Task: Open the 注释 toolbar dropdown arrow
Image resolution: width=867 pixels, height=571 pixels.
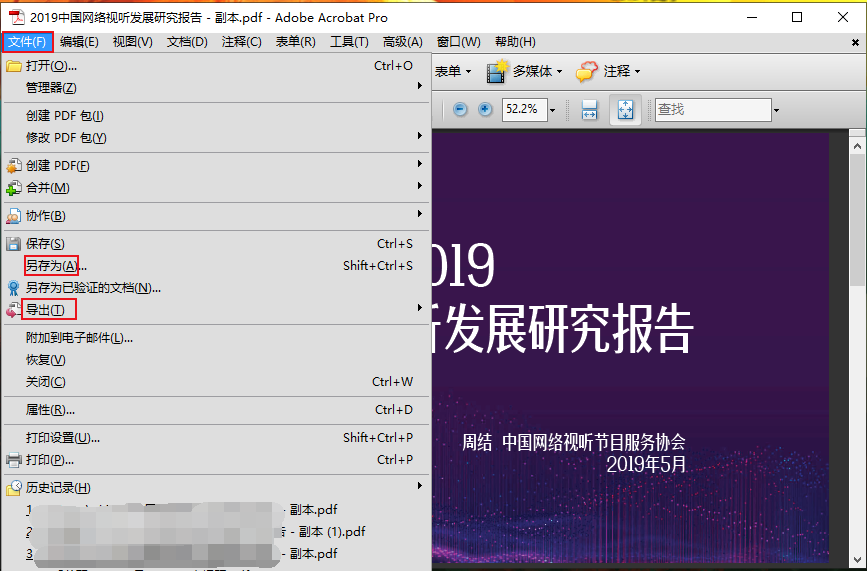Action: tap(638, 71)
